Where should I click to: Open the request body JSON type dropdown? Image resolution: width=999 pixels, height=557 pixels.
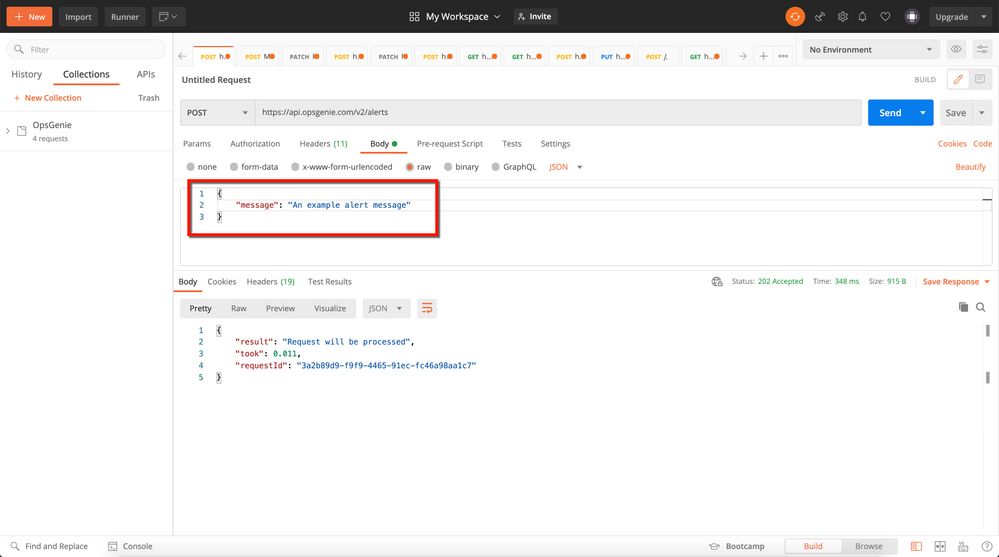[x=566, y=167]
